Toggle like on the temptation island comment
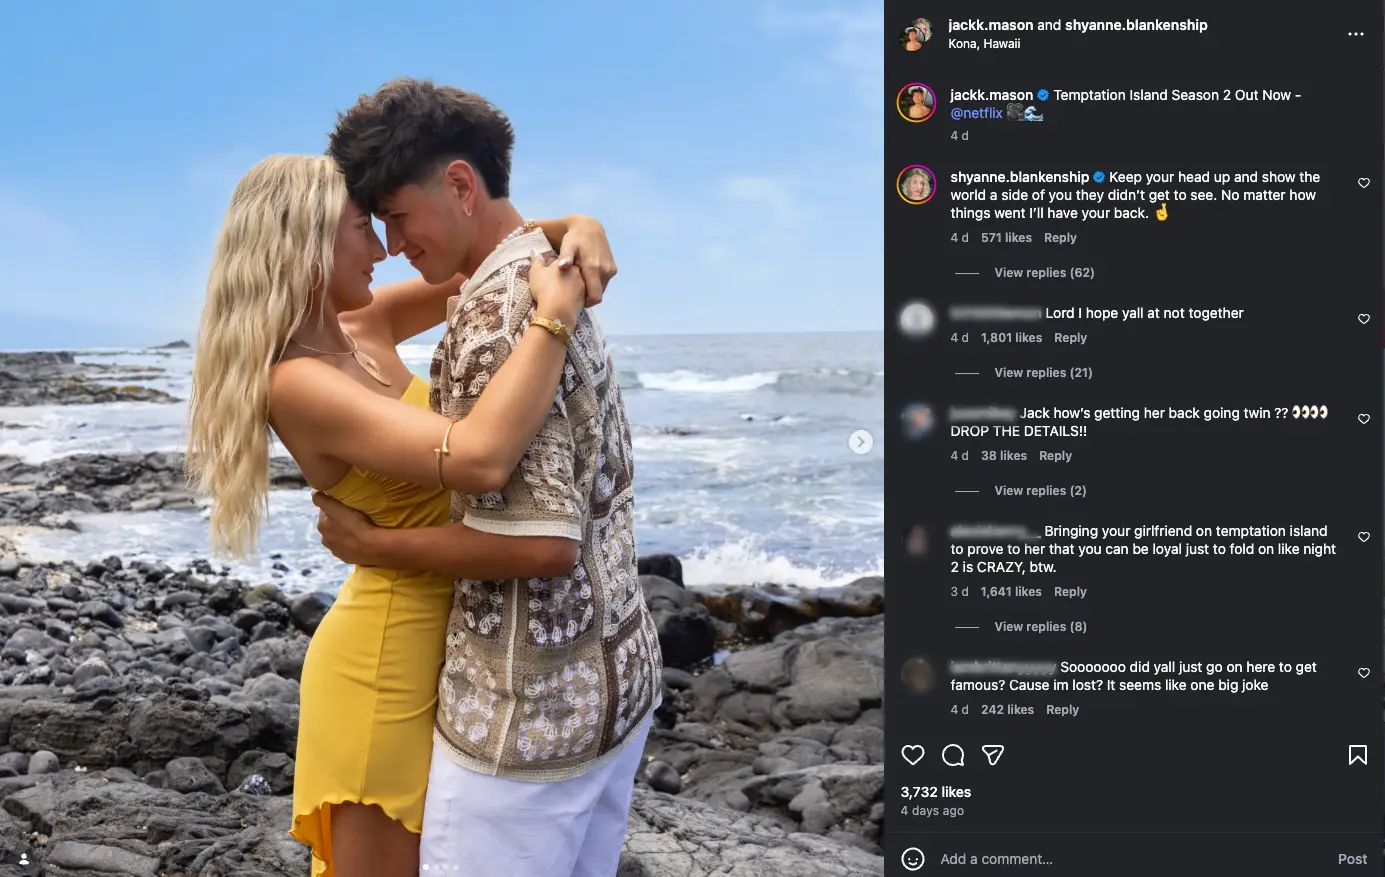Viewport: 1385px width, 877px height. click(1363, 538)
